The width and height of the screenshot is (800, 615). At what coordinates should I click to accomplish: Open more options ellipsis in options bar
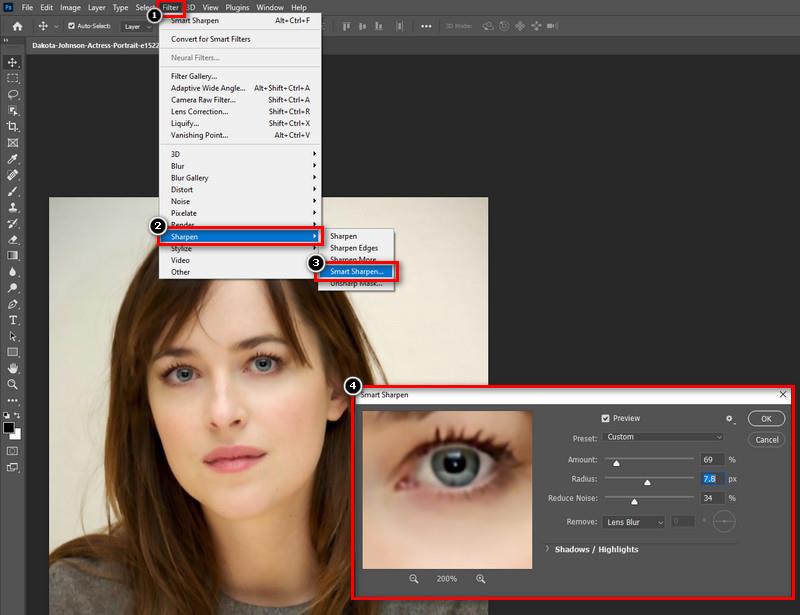426,26
